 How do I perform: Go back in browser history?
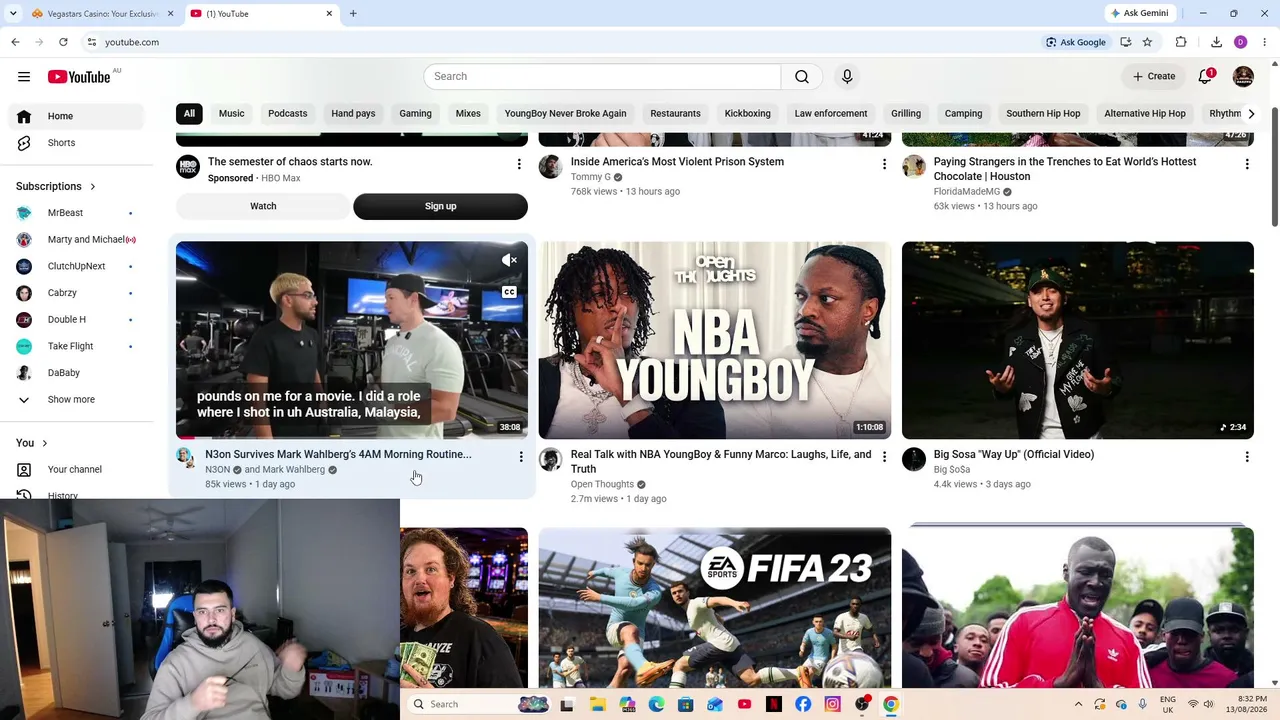tap(15, 42)
